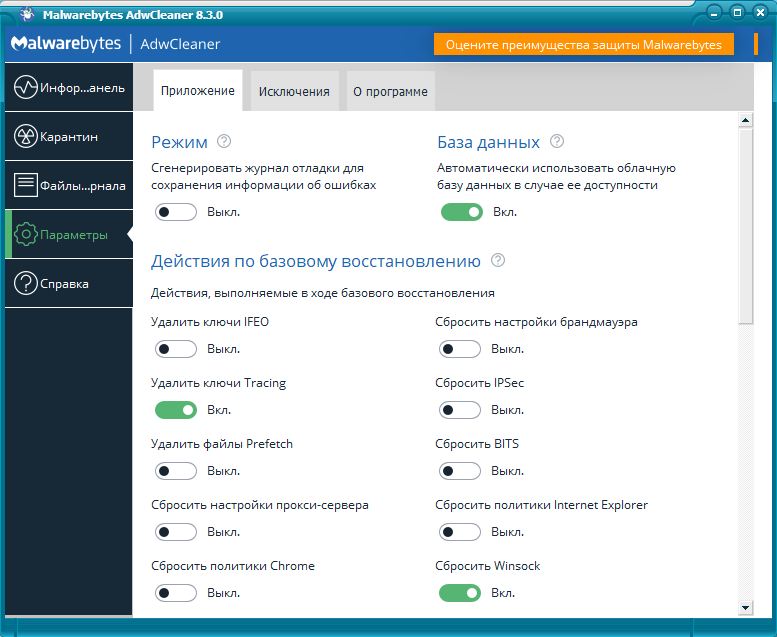Click help icon next to Действия по базовому восстановлению
The image size is (777, 637).
[x=498, y=261]
